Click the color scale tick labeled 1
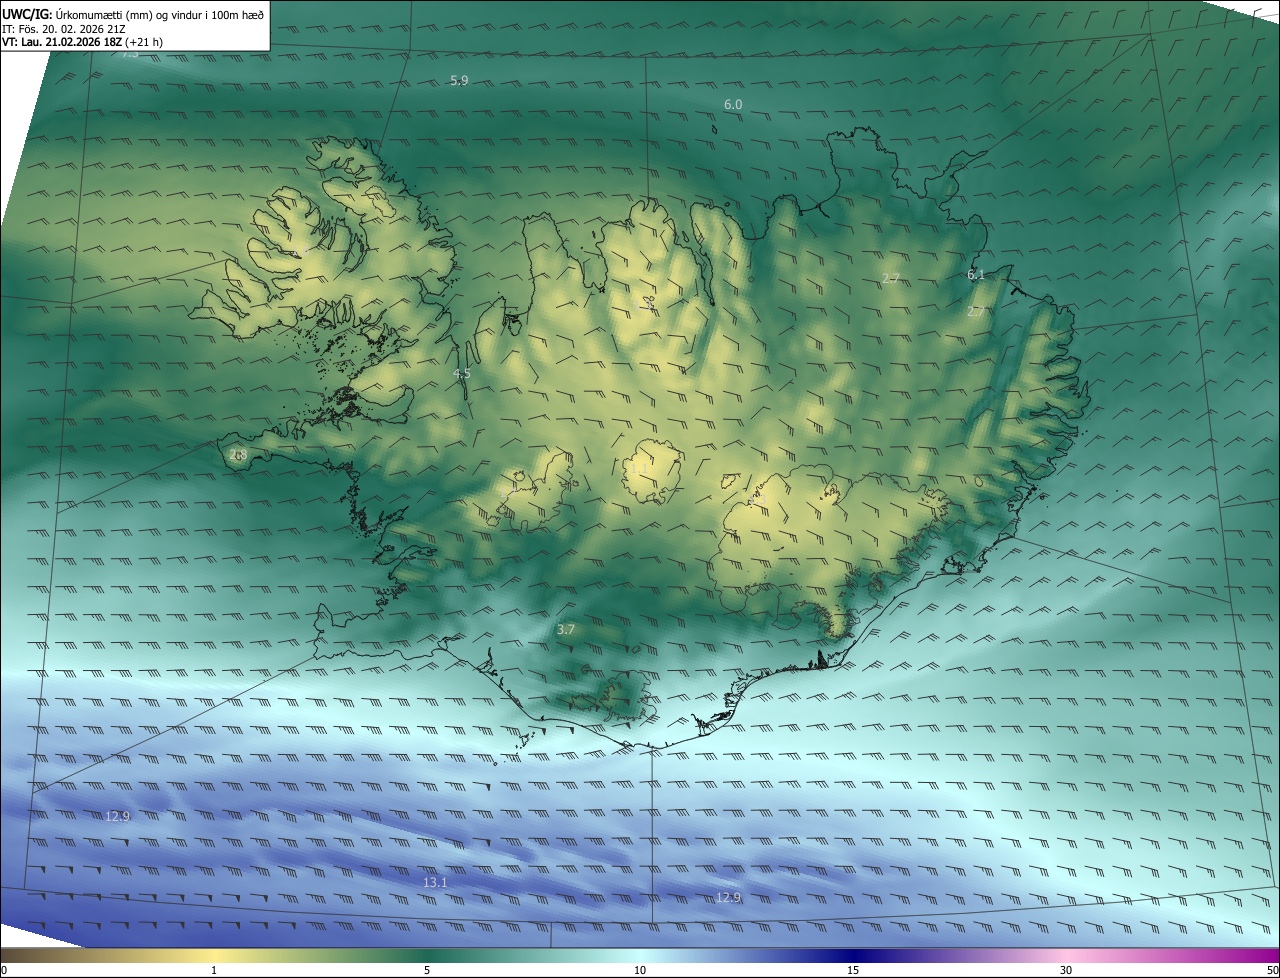 [x=214, y=970]
